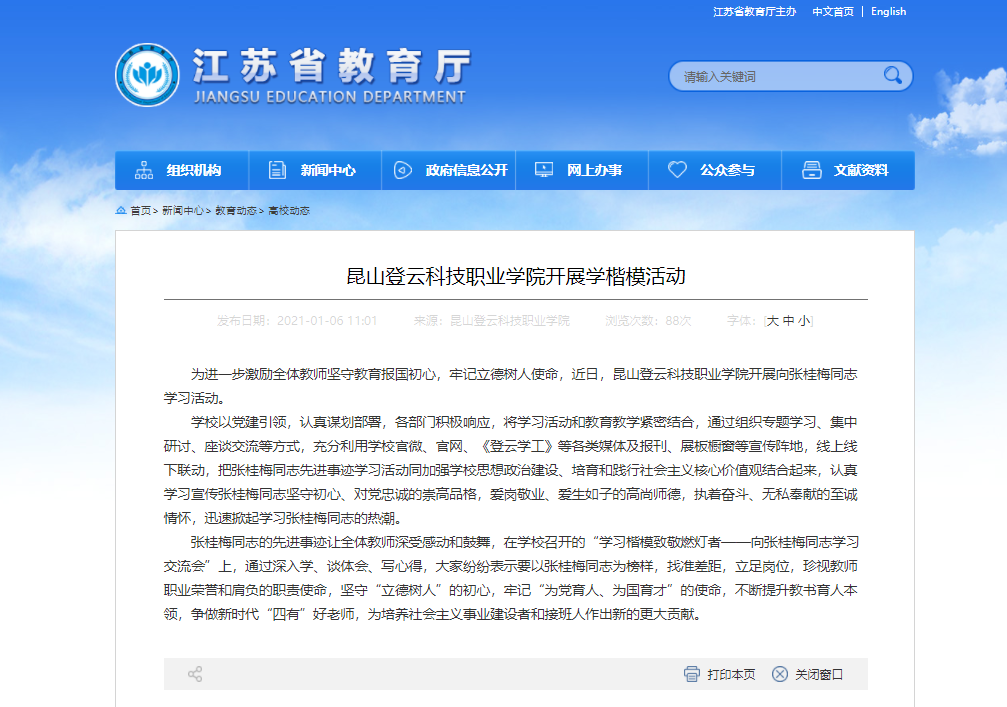Click the 文献资料 printer-like icon

click(812, 170)
